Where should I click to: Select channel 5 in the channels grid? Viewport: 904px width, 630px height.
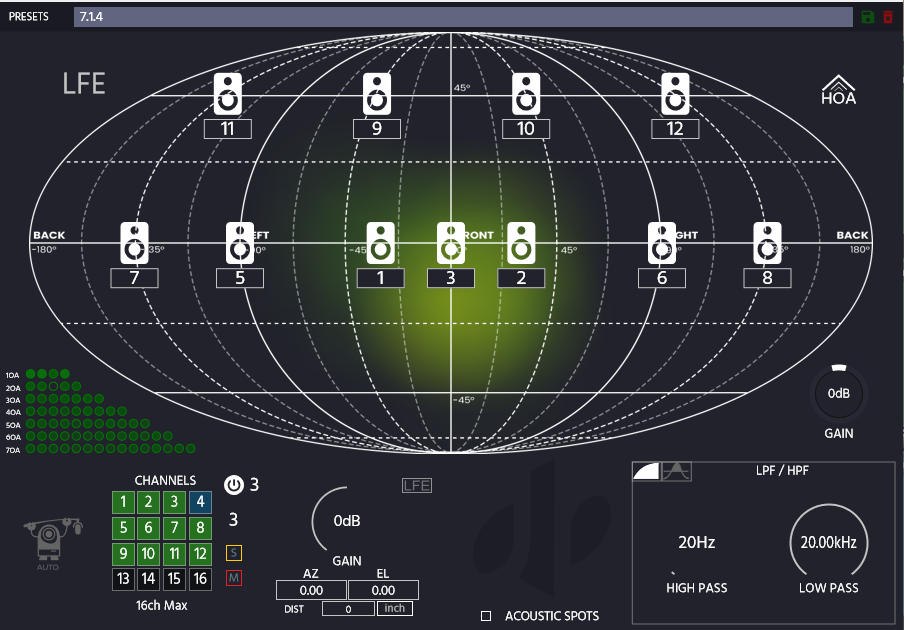tap(123, 528)
